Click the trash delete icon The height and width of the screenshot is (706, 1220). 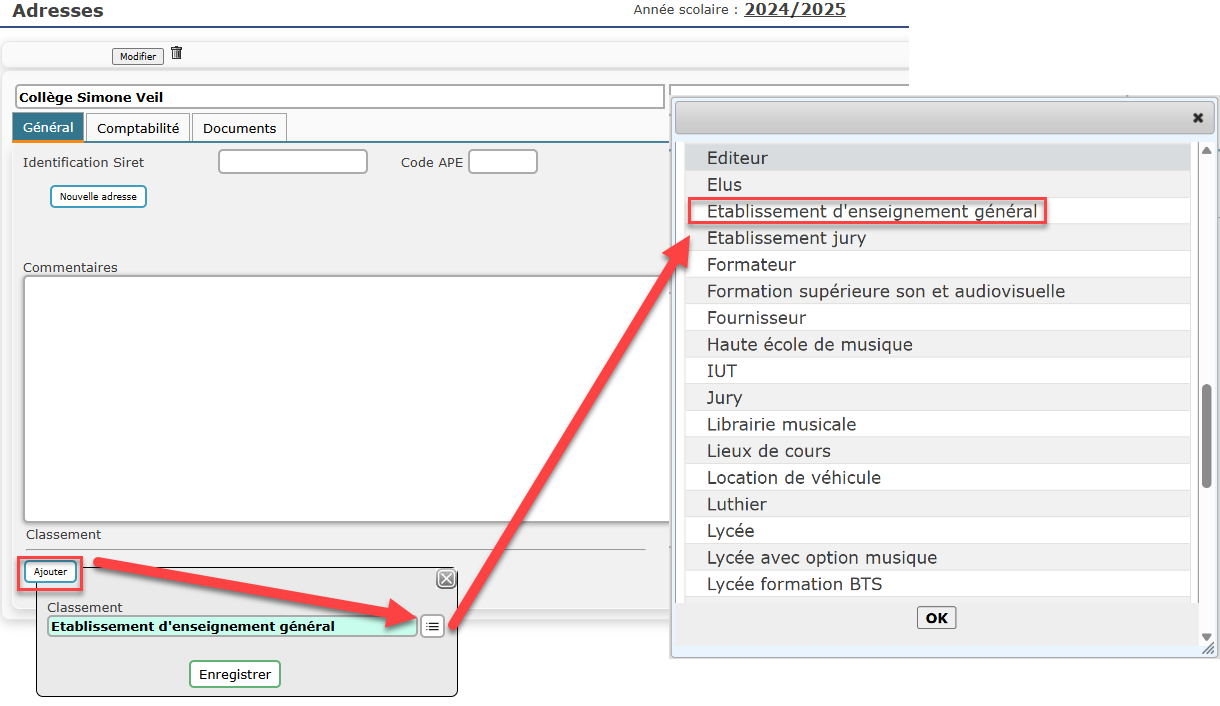click(x=177, y=54)
